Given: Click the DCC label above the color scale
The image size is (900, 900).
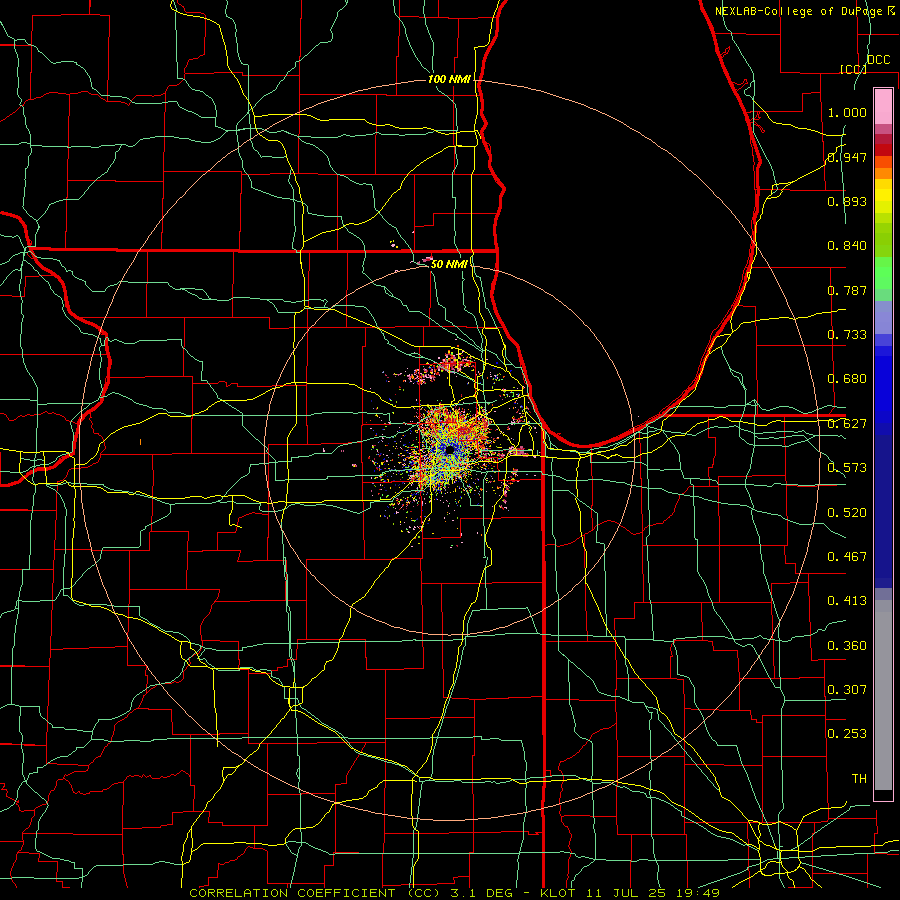Looking at the screenshot, I should (x=878, y=60).
